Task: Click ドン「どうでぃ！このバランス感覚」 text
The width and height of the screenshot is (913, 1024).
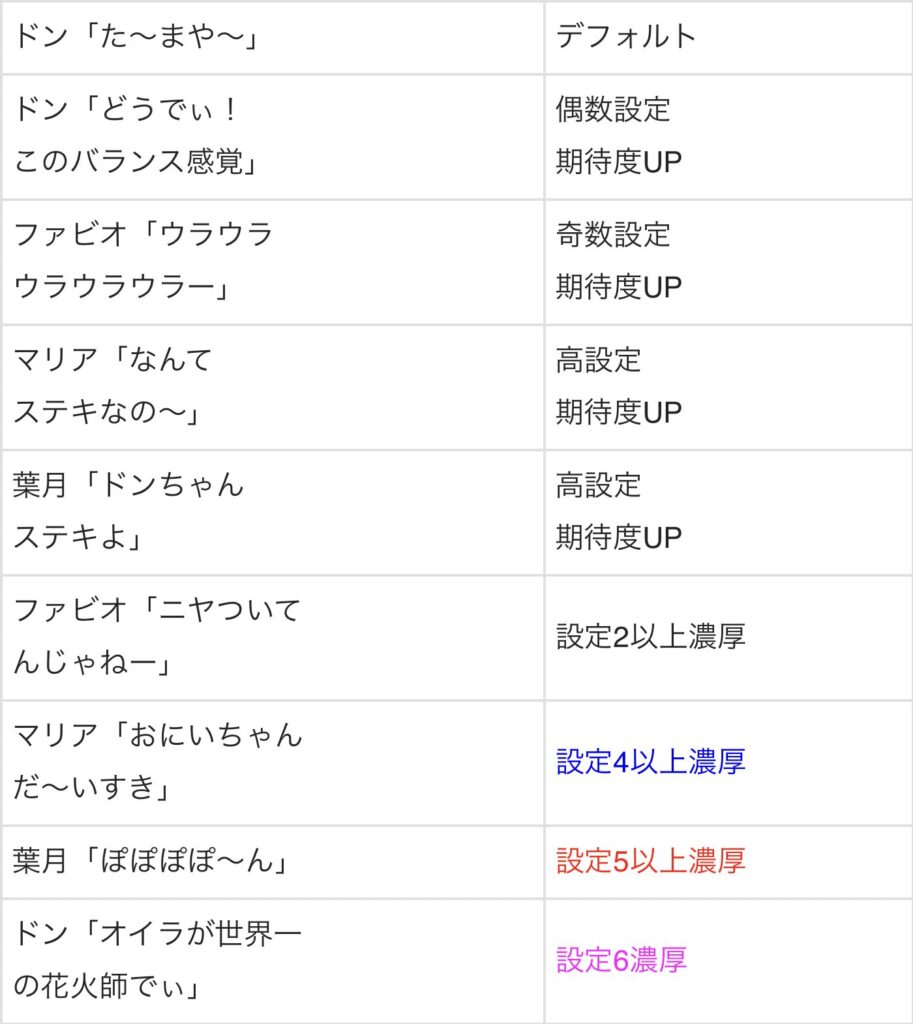Action: pyautogui.click(x=135, y=136)
